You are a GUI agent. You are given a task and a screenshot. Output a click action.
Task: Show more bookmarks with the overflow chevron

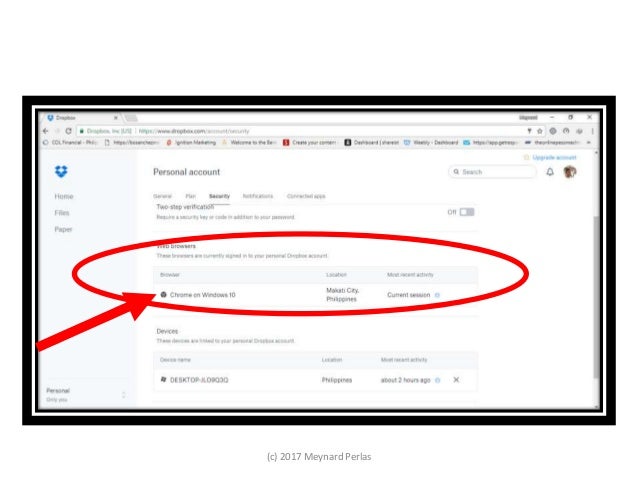point(588,142)
